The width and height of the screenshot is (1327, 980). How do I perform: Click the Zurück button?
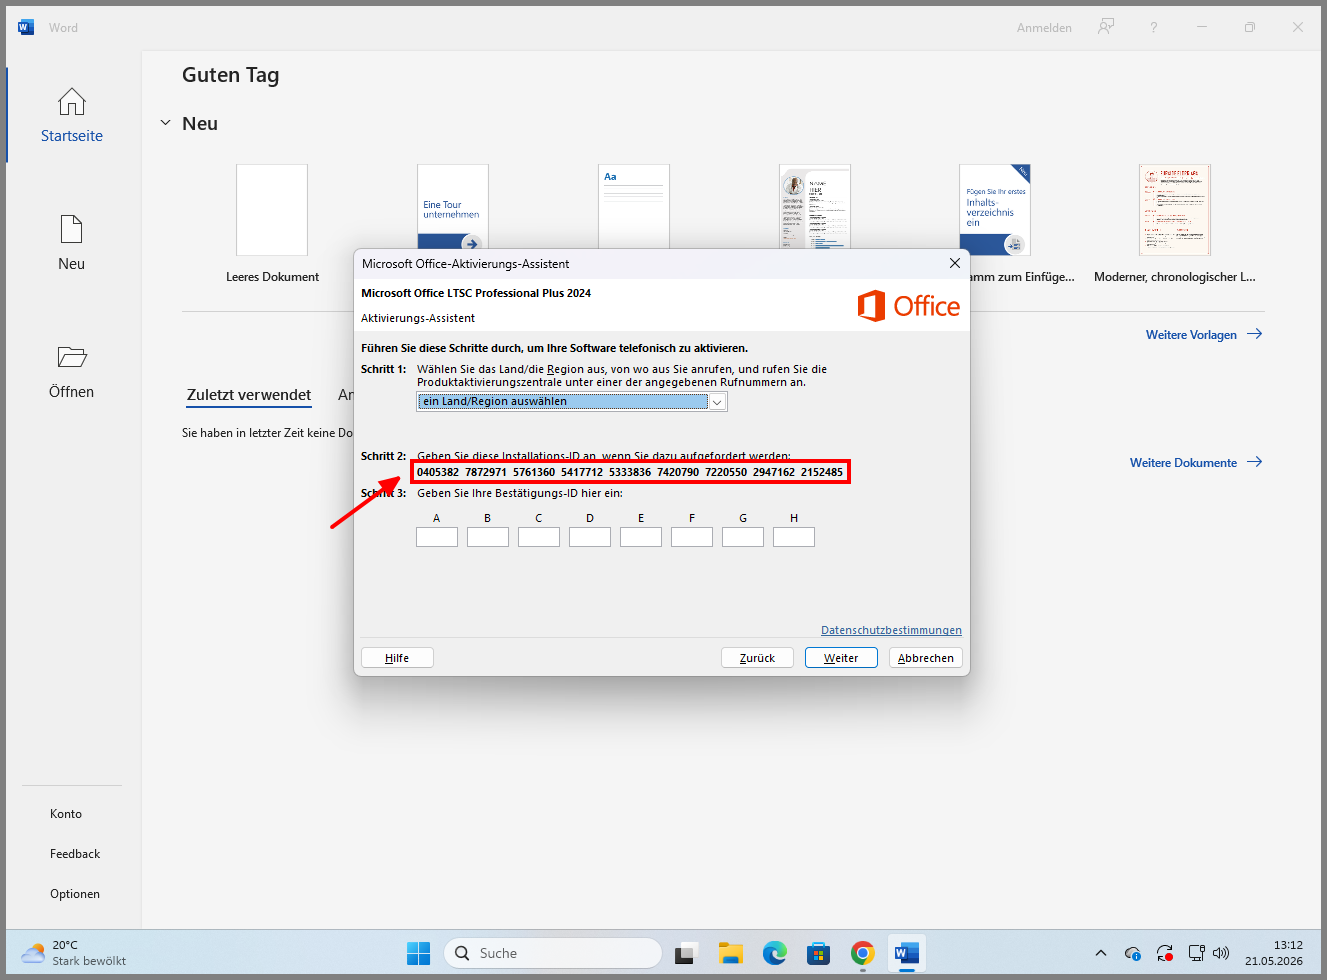[757, 658]
